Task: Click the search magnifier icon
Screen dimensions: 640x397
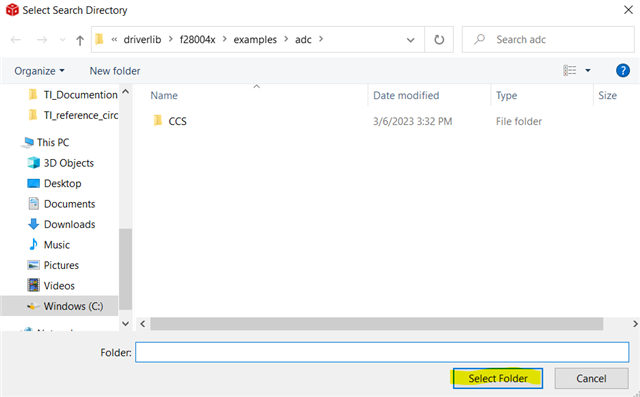Action: pos(479,39)
